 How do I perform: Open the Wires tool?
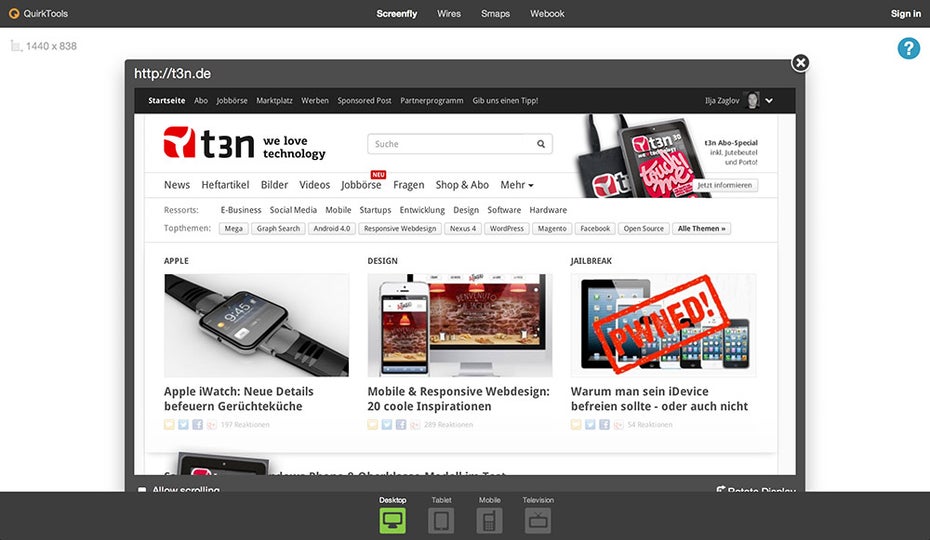click(x=449, y=13)
